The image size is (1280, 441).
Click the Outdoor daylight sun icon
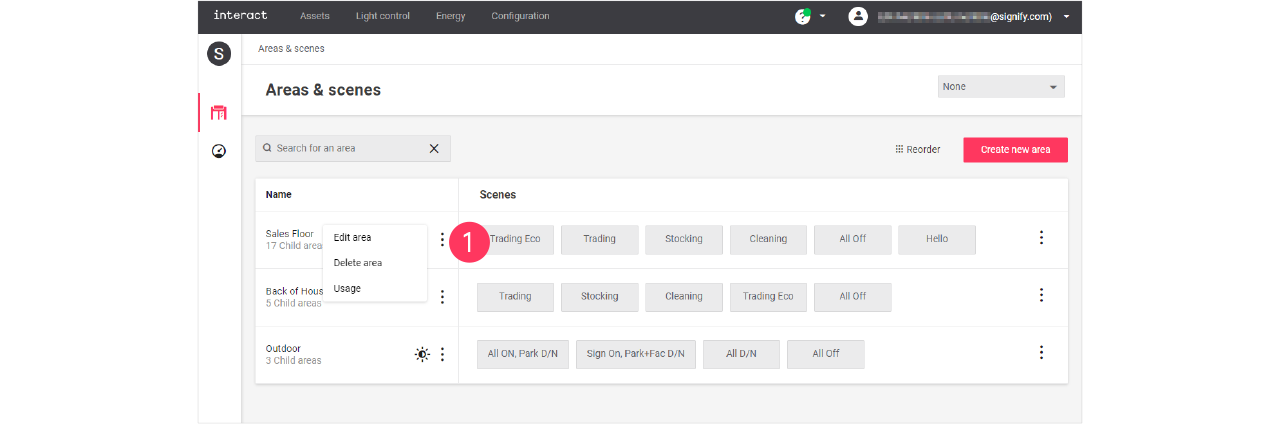[423, 354]
